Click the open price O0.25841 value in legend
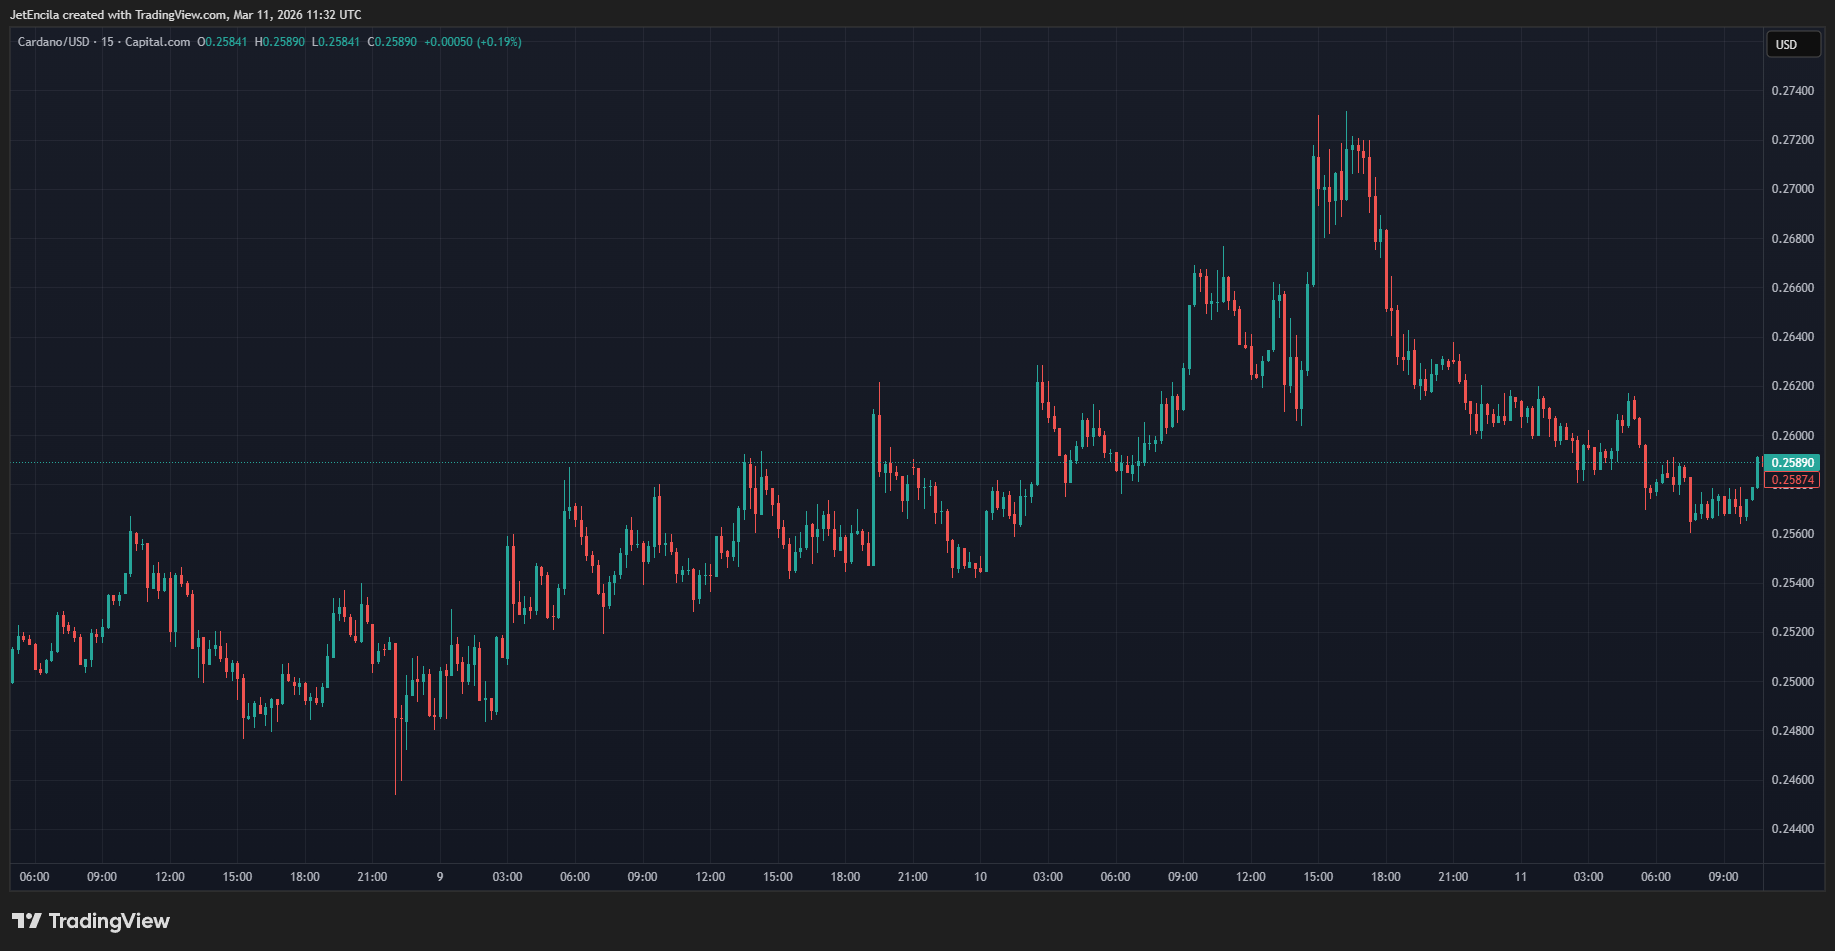This screenshot has height=951, width=1835. (223, 42)
